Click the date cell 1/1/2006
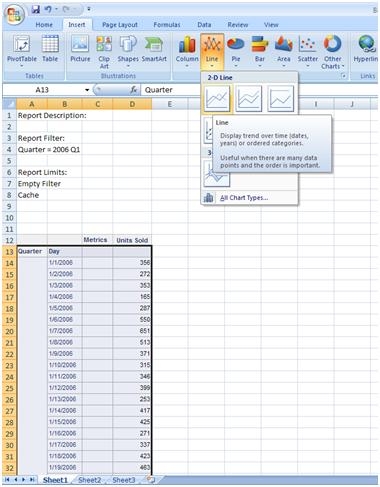The height and width of the screenshot is (487, 380). 65,263
